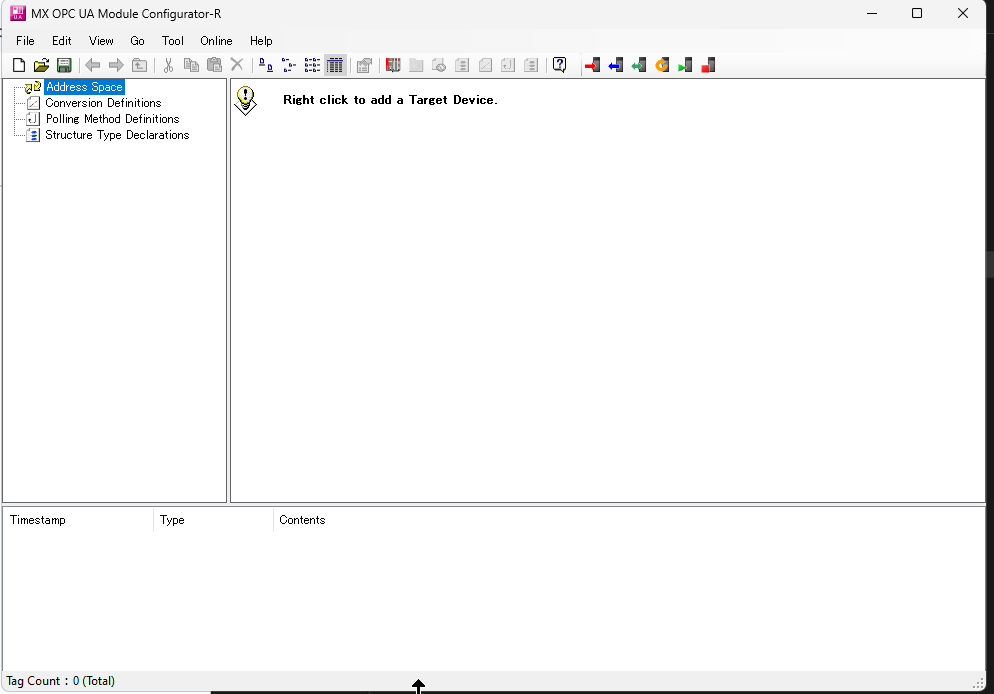Click the Address Space node icon
Screen dimensions: 994x694
click(x=33, y=87)
